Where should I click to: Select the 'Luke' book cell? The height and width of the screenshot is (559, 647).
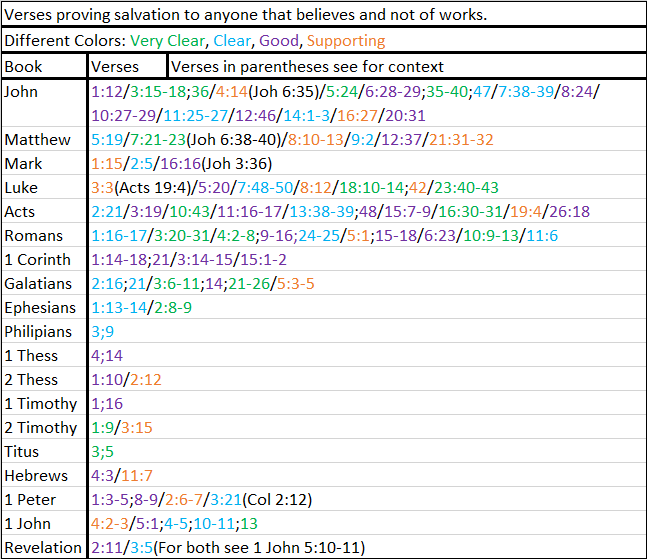coord(45,187)
